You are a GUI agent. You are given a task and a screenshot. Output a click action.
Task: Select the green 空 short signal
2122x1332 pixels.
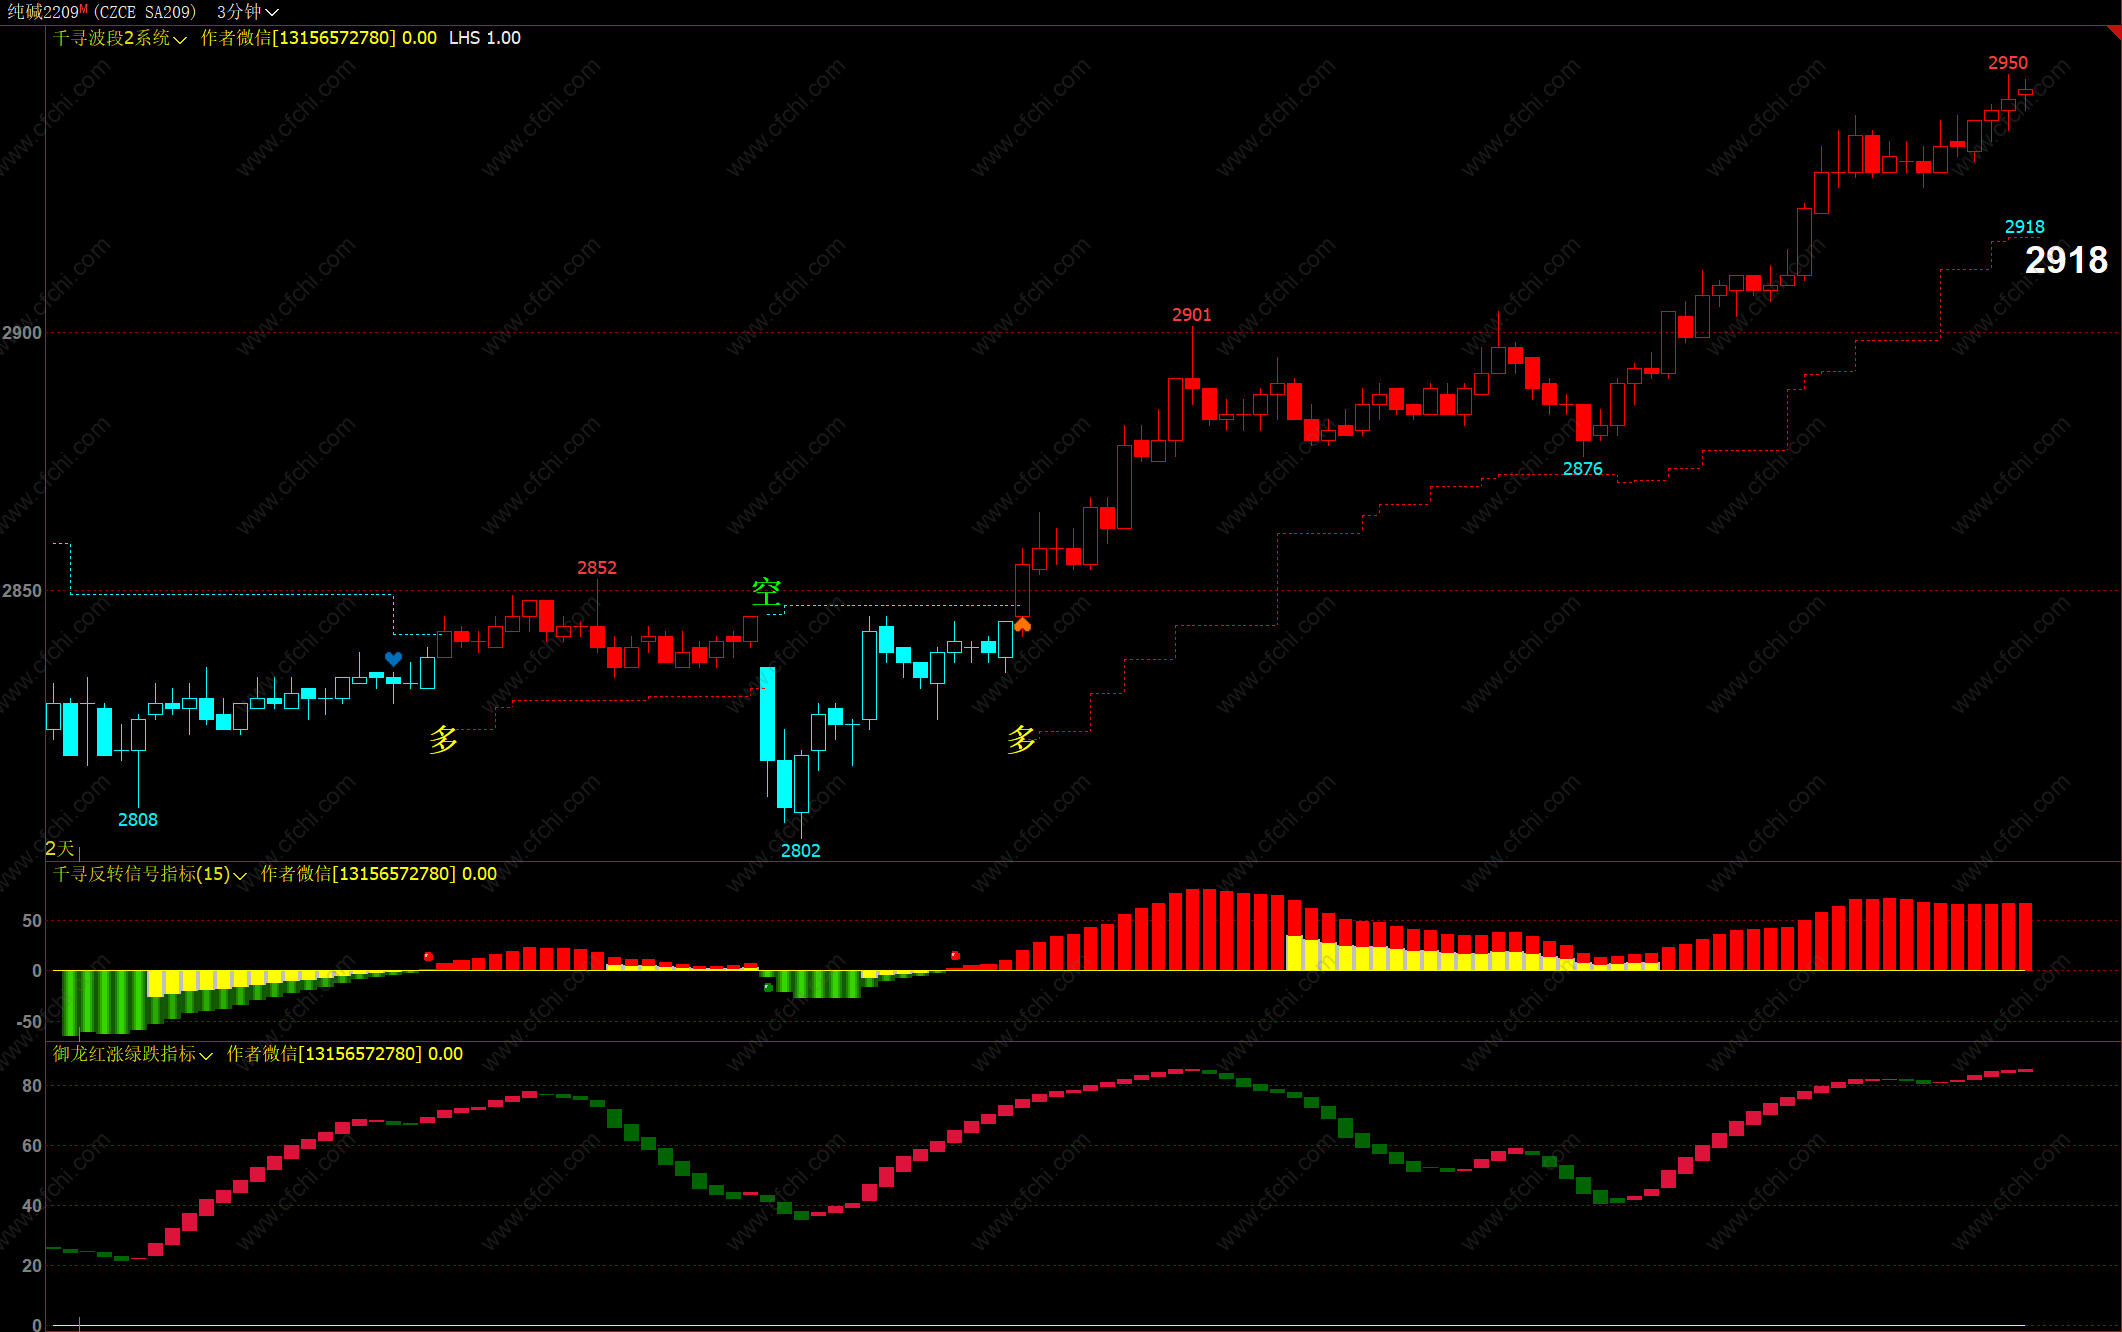click(766, 591)
